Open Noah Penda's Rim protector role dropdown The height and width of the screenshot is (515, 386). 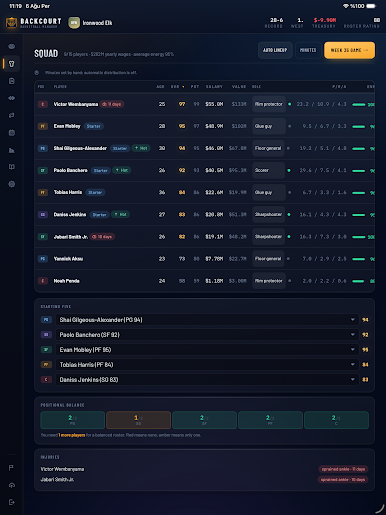pyautogui.click(x=269, y=281)
